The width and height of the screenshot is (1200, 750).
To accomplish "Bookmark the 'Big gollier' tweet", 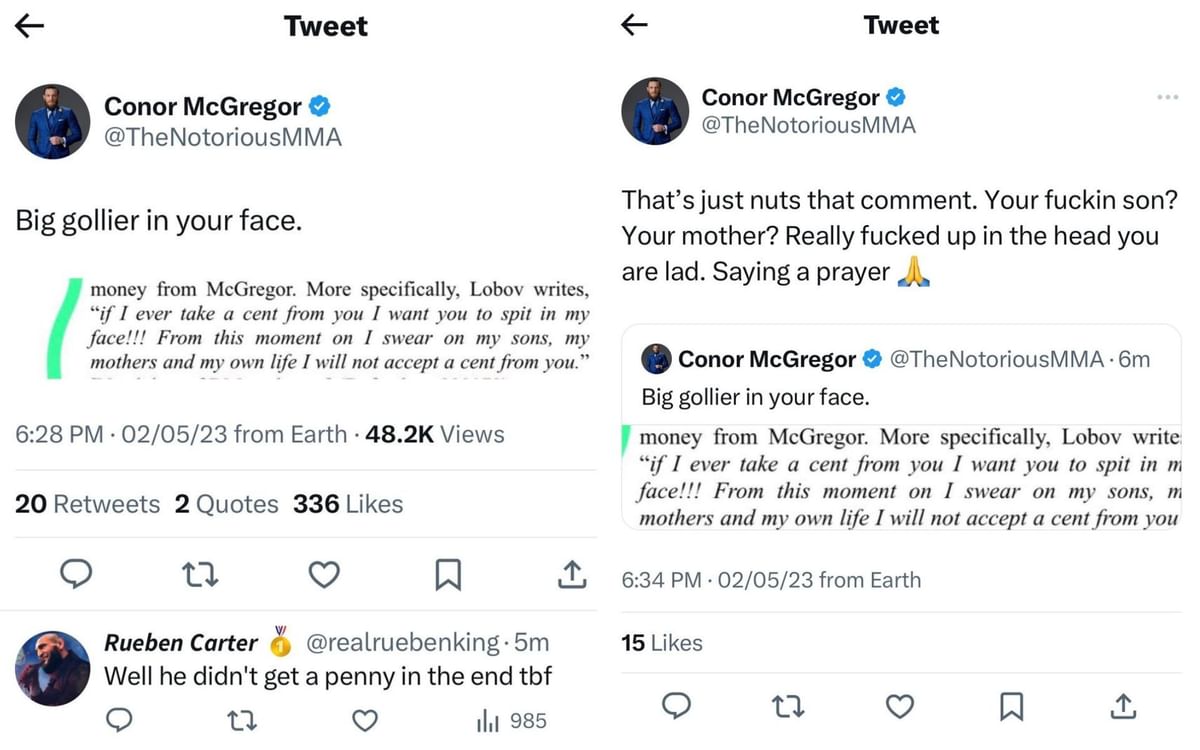I will click(447, 575).
